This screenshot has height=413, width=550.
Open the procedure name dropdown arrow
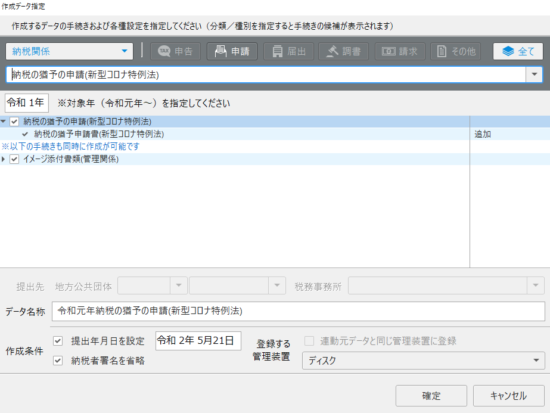(534, 74)
